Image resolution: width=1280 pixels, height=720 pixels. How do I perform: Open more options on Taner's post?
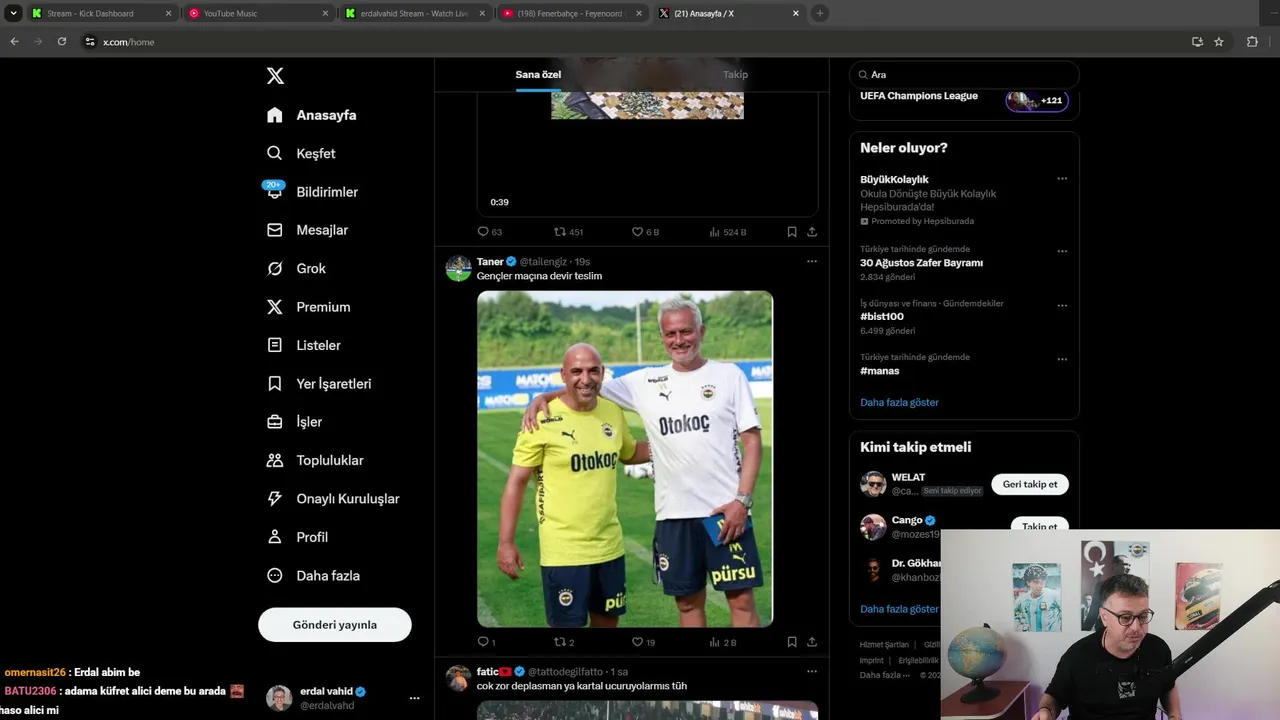[812, 262]
